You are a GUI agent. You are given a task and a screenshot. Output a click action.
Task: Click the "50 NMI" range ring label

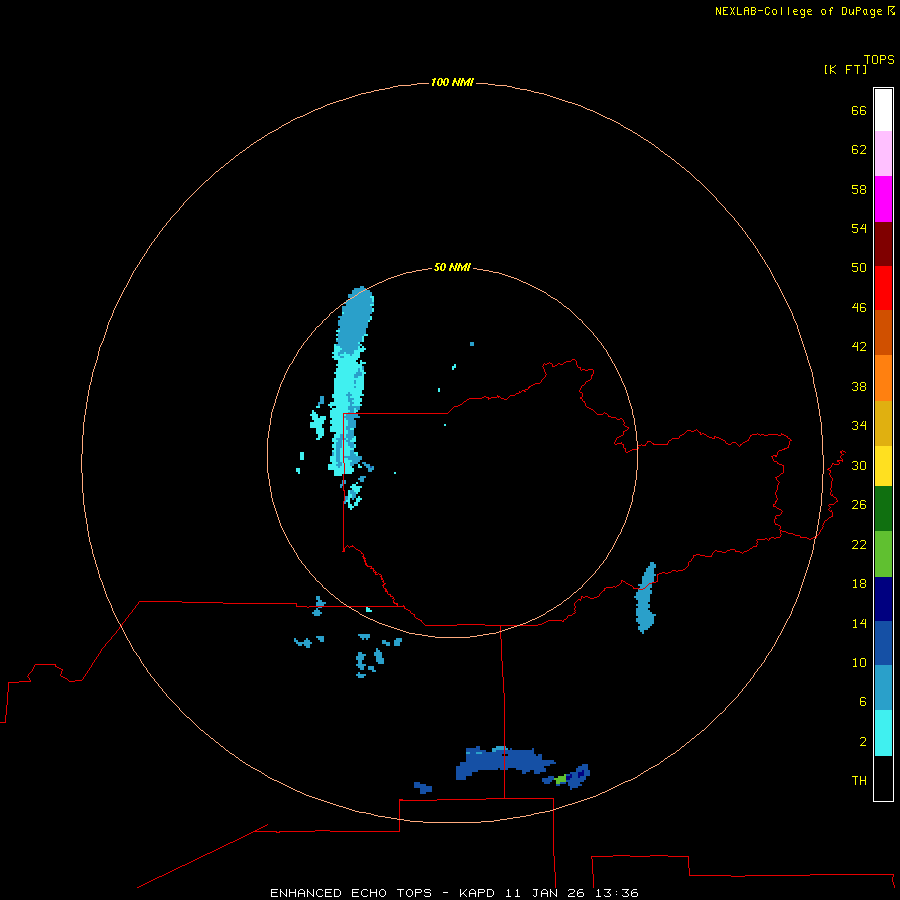coord(452,267)
